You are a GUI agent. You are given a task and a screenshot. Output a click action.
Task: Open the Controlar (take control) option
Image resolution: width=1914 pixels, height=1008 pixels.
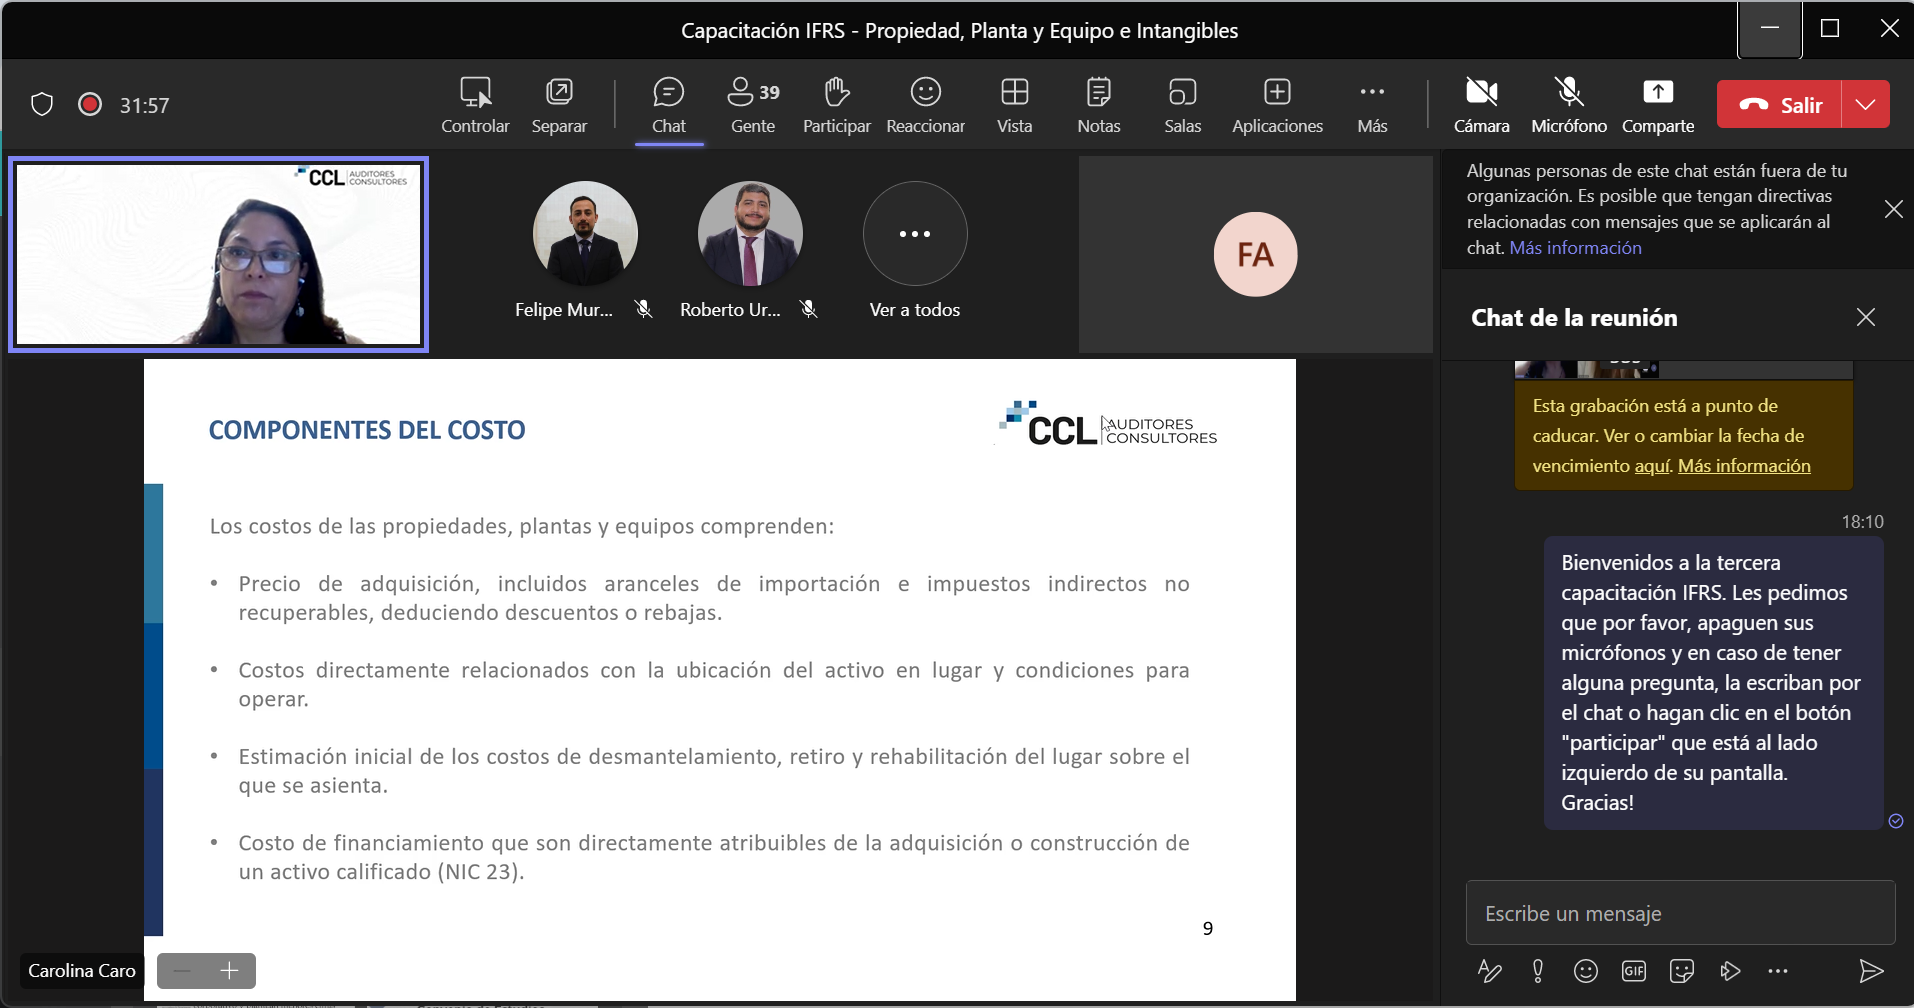[x=475, y=105]
